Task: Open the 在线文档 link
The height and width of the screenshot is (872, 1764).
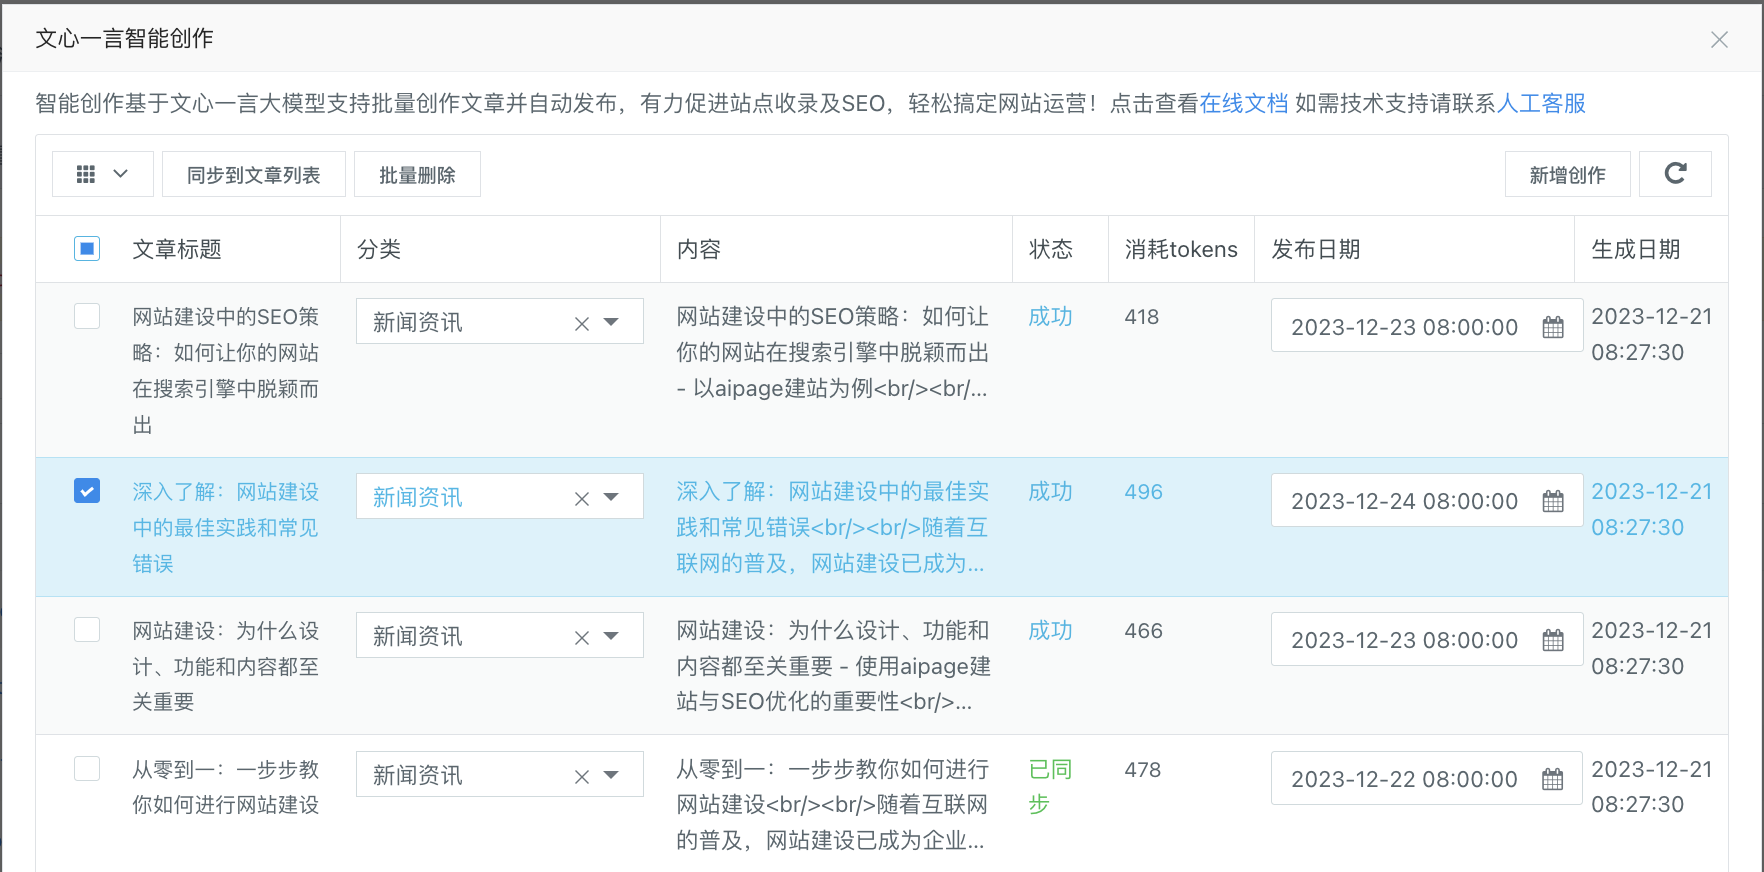Action: (x=1243, y=103)
